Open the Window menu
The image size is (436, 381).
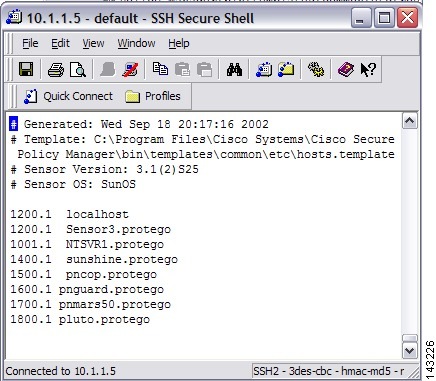[136, 43]
